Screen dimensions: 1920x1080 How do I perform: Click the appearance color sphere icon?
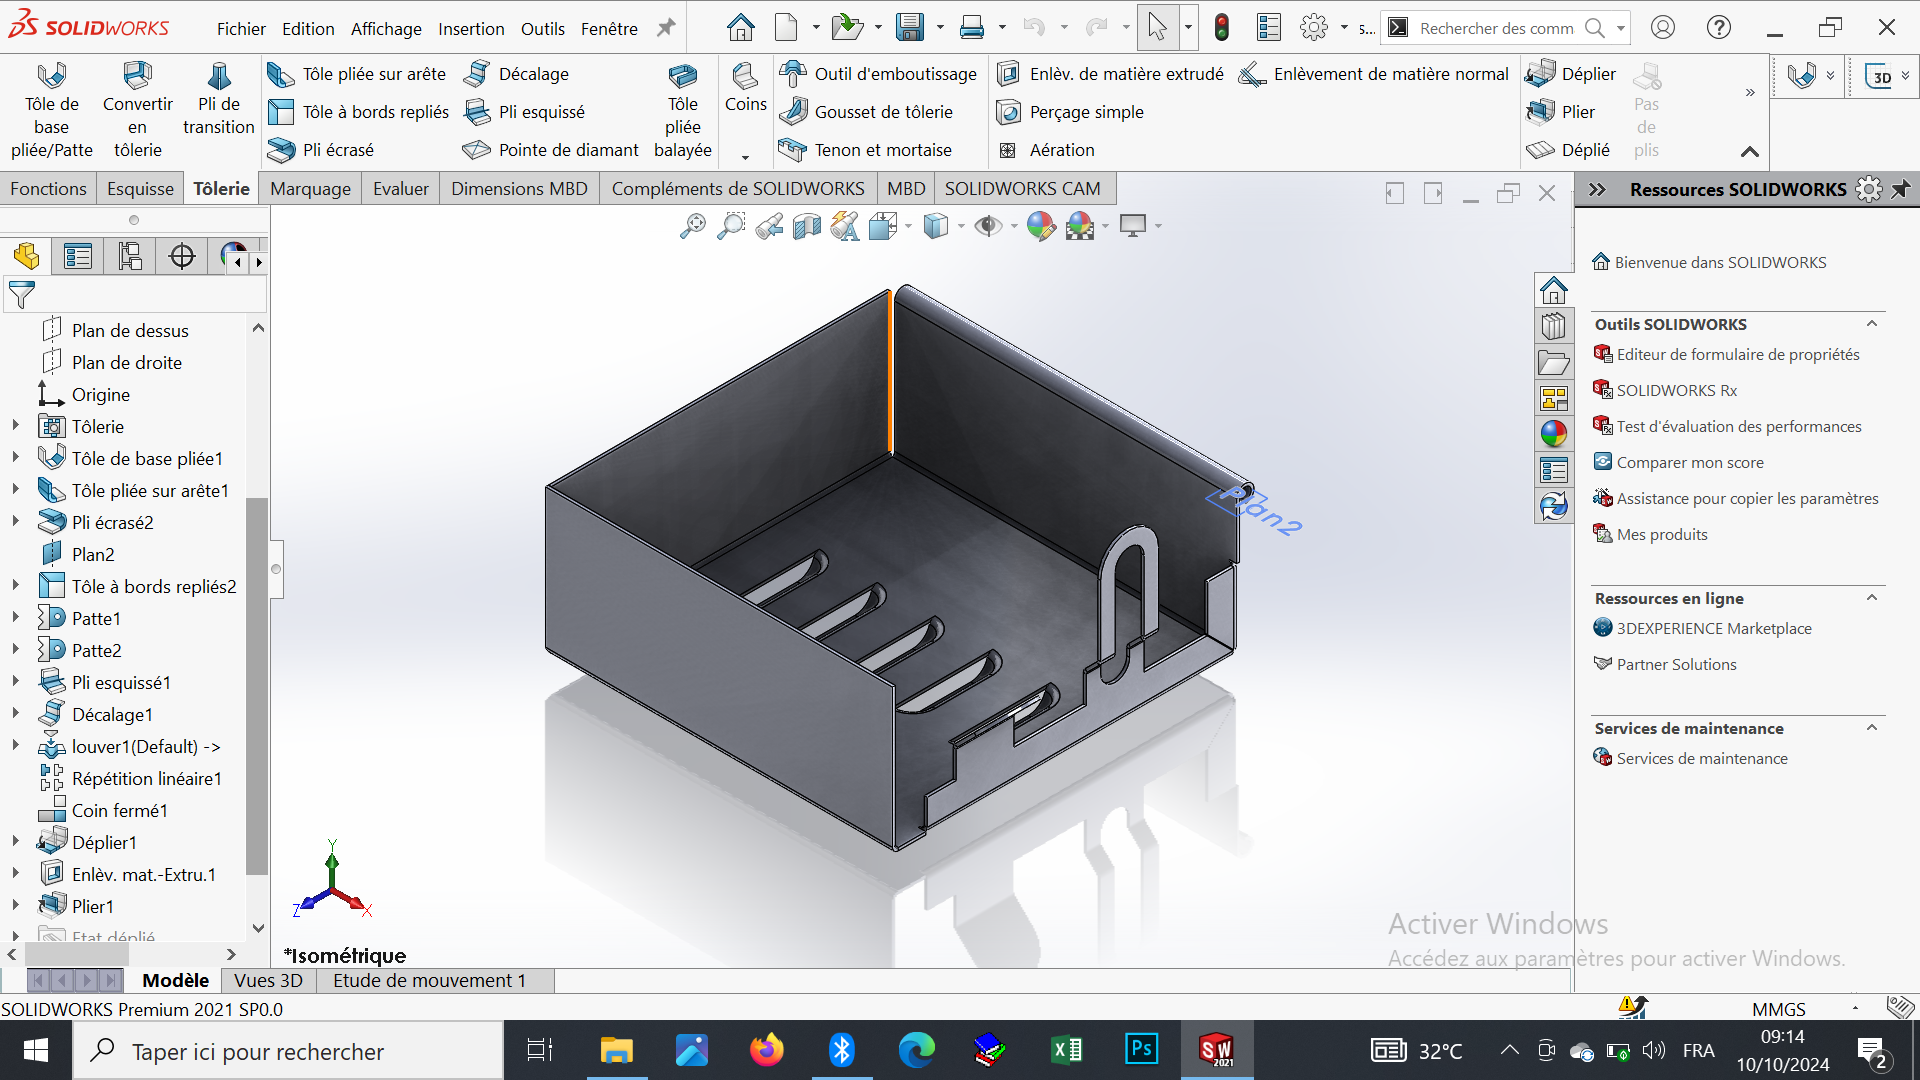[1040, 227]
